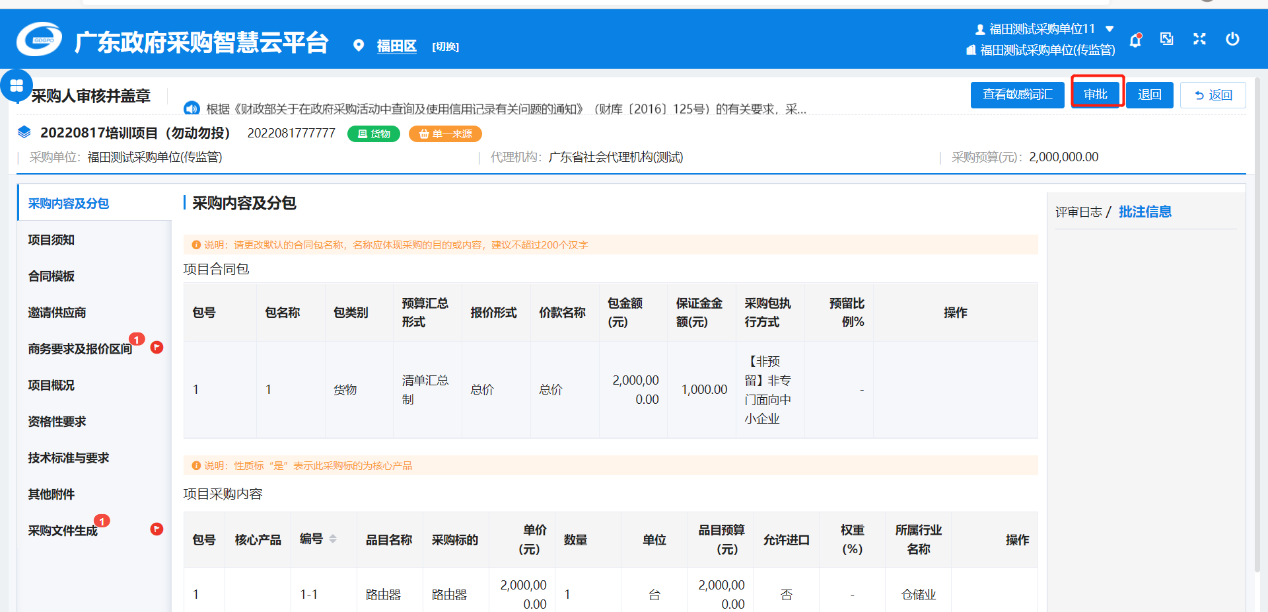Open the 技术标准与要求 sidebar tab

pos(94,458)
